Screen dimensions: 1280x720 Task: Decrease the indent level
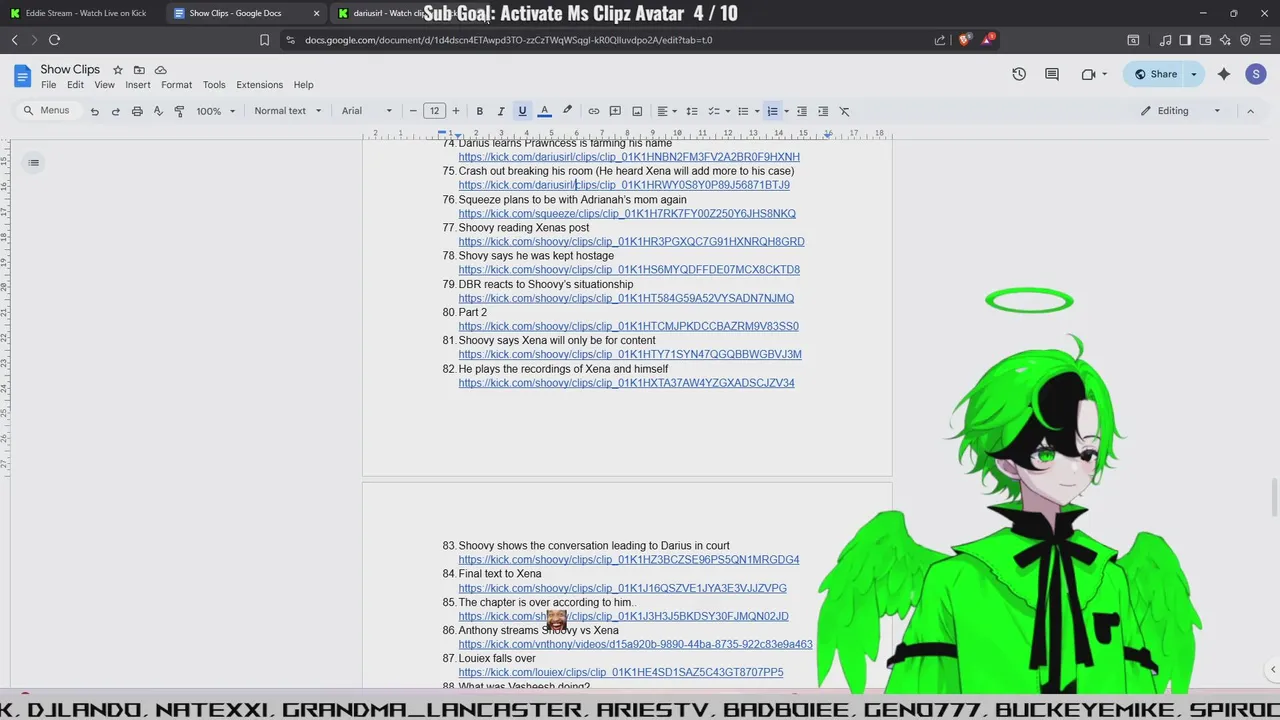pos(801,111)
